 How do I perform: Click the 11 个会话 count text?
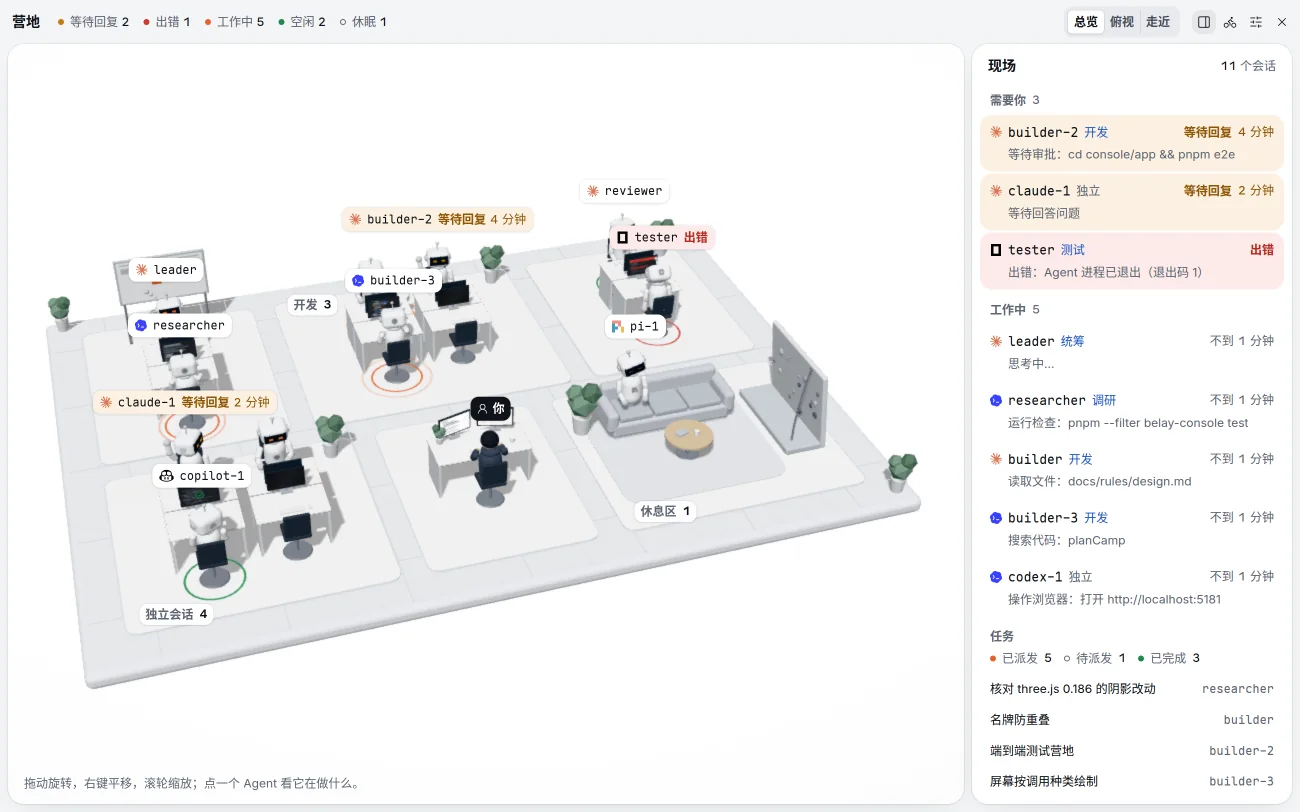[x=1248, y=66]
